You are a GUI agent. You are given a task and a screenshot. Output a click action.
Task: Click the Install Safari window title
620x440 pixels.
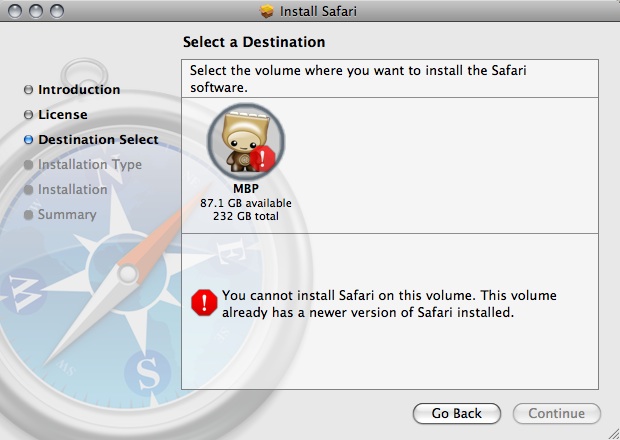[318, 11]
